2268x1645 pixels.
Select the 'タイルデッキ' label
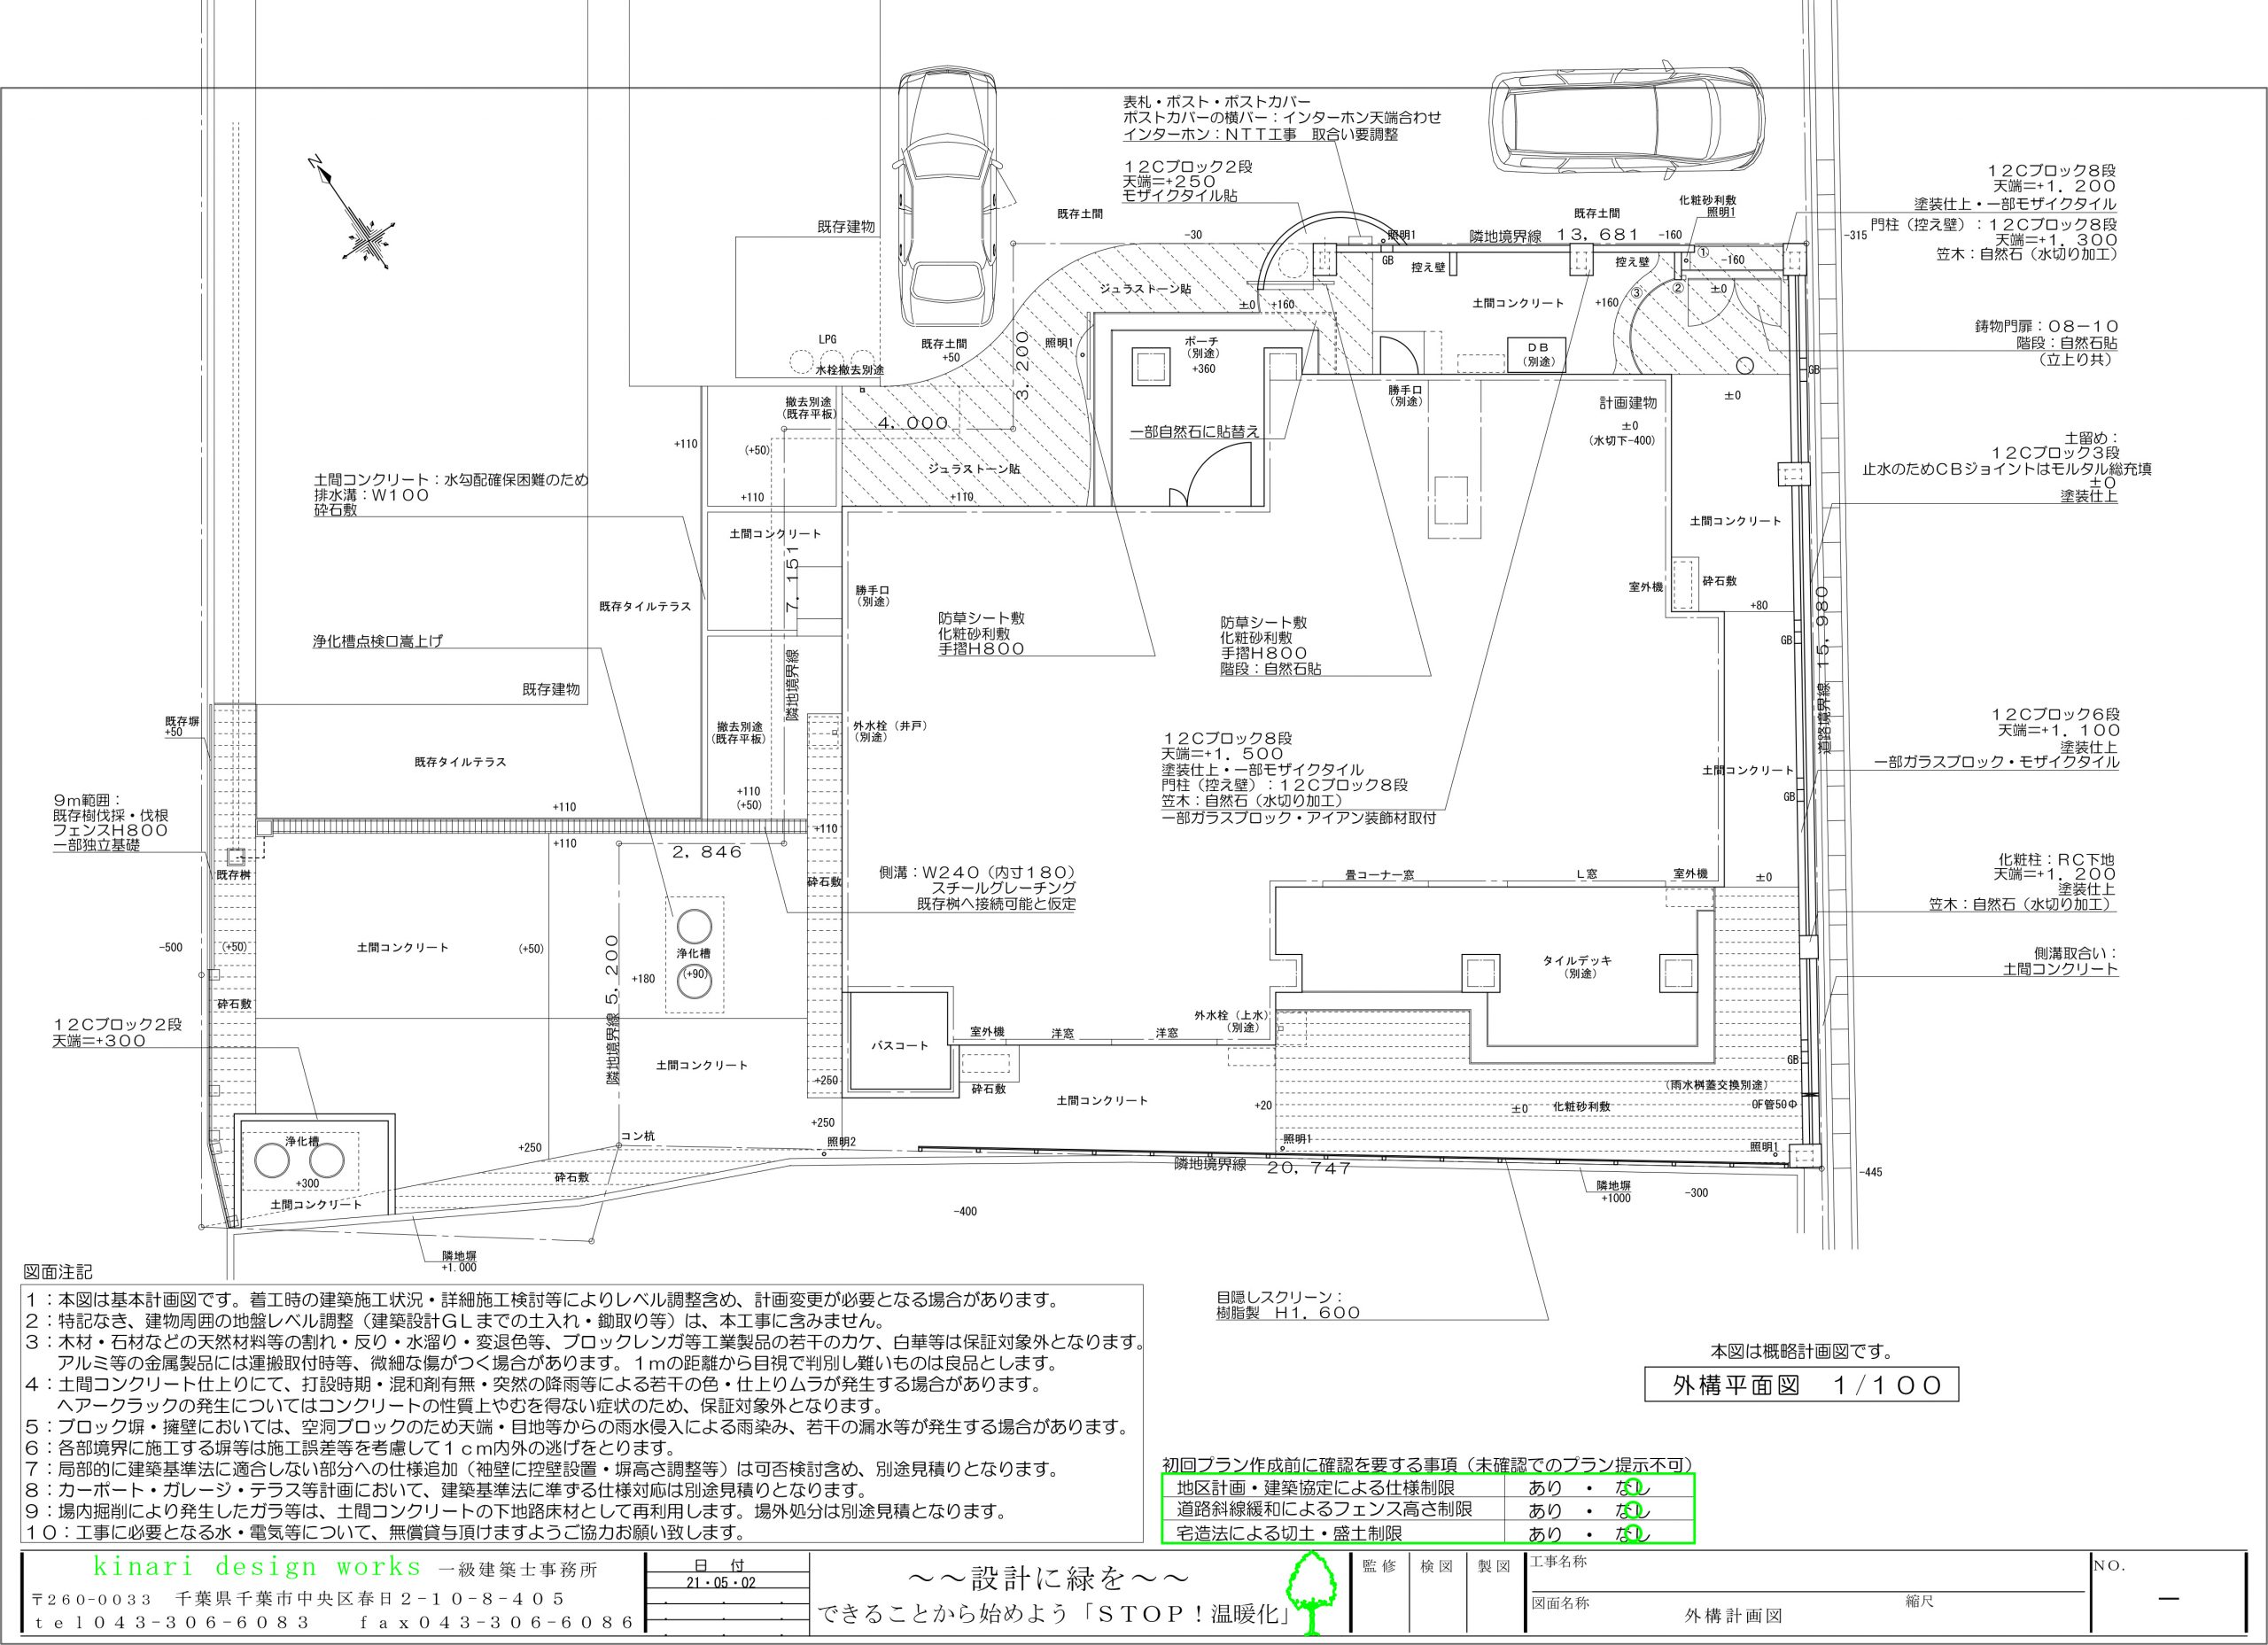click(x=1578, y=960)
